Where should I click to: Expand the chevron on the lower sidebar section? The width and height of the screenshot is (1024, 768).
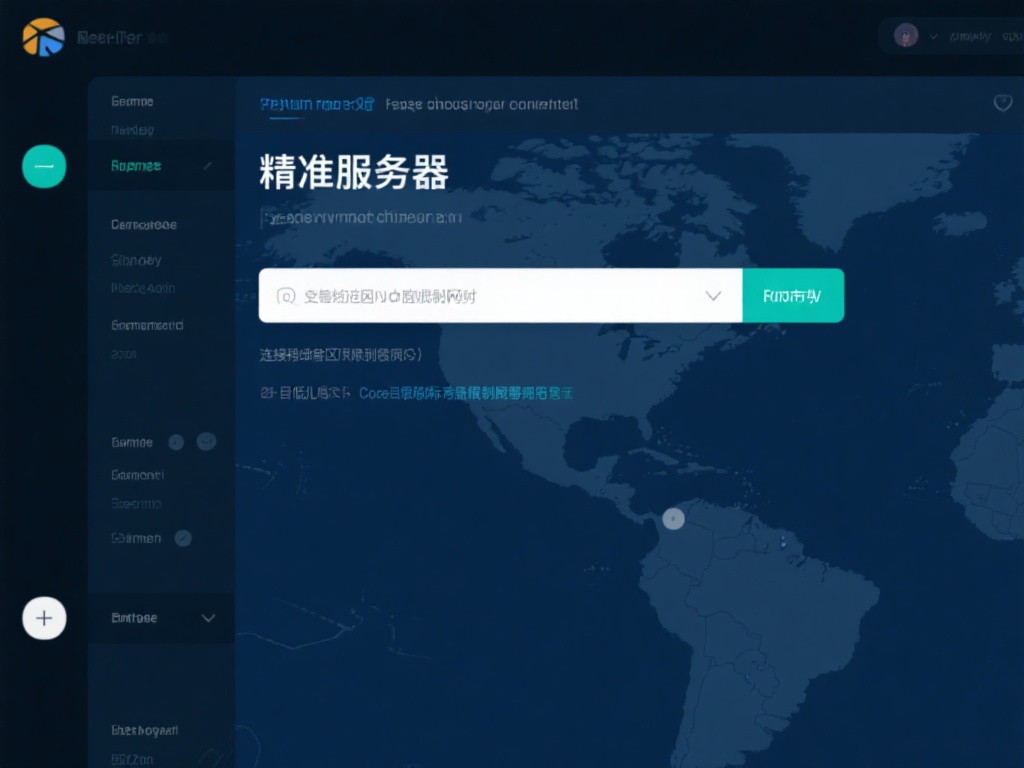pos(208,618)
